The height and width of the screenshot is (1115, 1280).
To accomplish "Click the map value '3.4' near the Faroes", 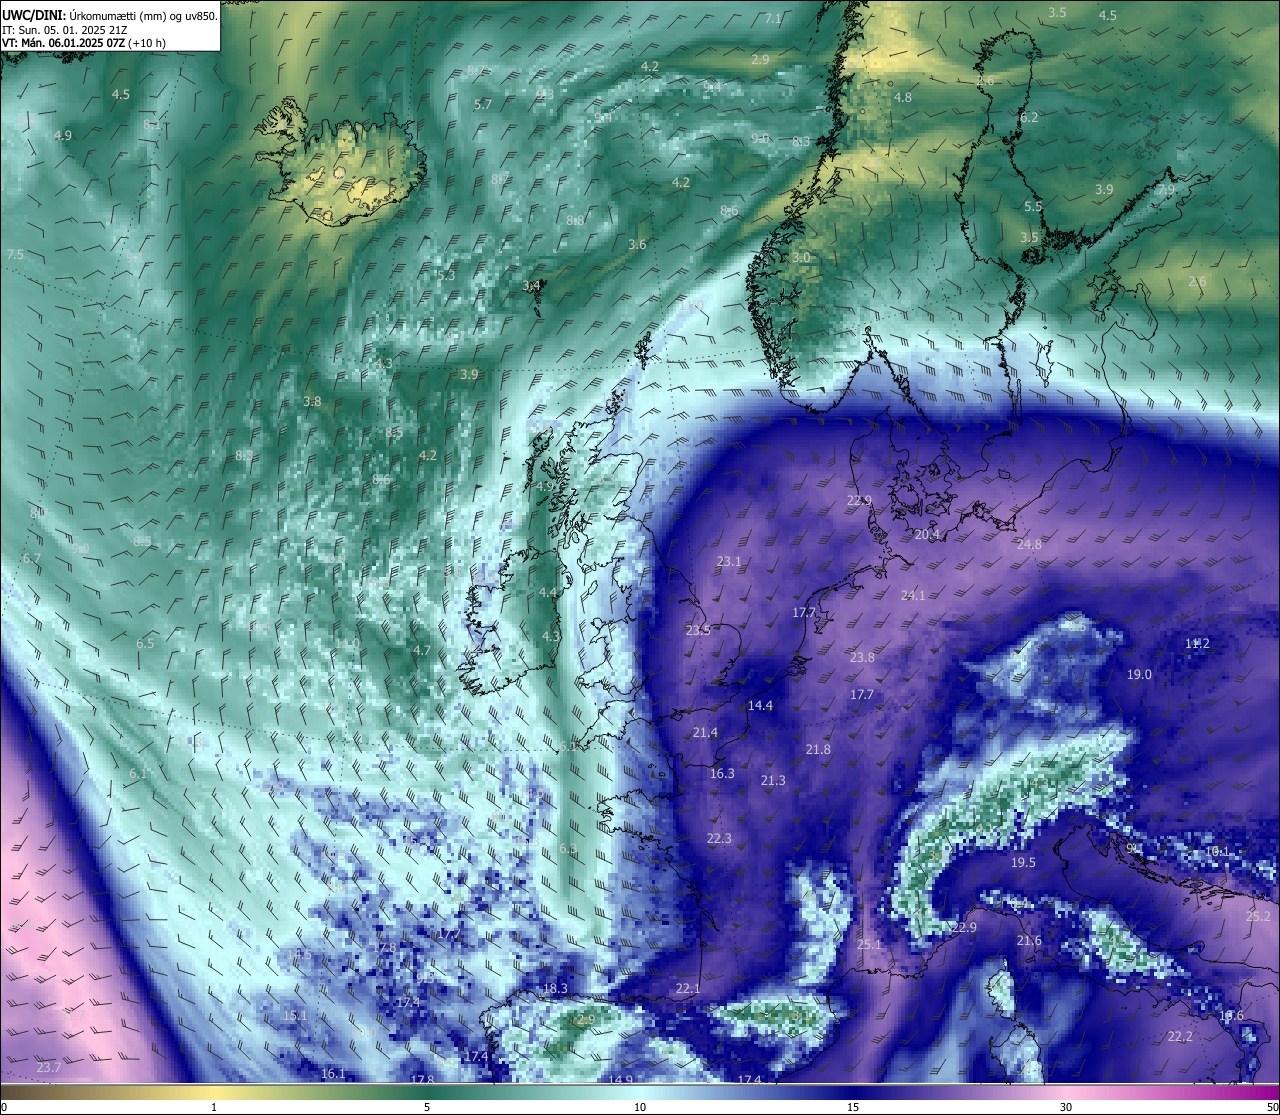I will (531, 286).
